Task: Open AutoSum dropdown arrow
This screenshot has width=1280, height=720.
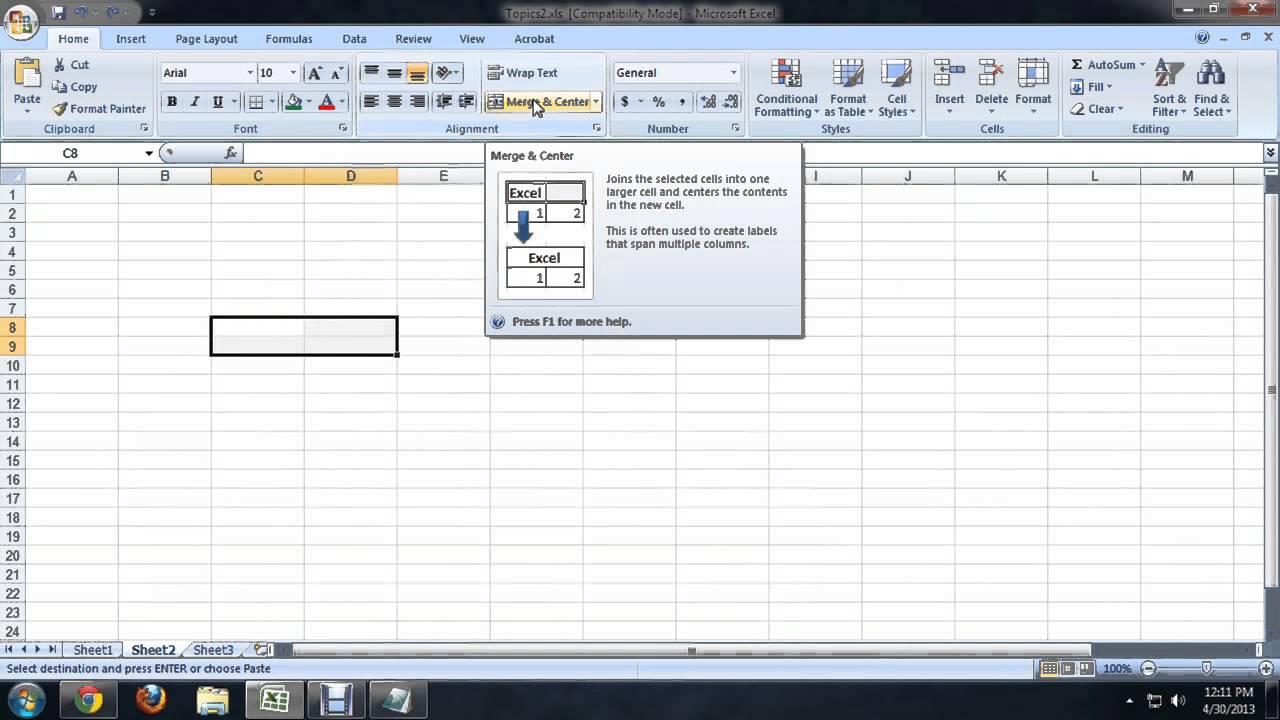Action: [1142, 65]
